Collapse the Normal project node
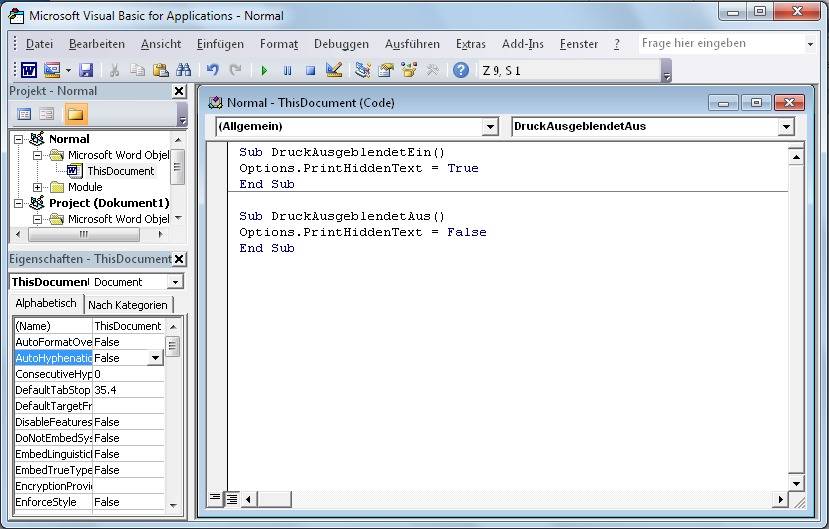Image resolution: width=829 pixels, height=529 pixels. tap(19, 140)
